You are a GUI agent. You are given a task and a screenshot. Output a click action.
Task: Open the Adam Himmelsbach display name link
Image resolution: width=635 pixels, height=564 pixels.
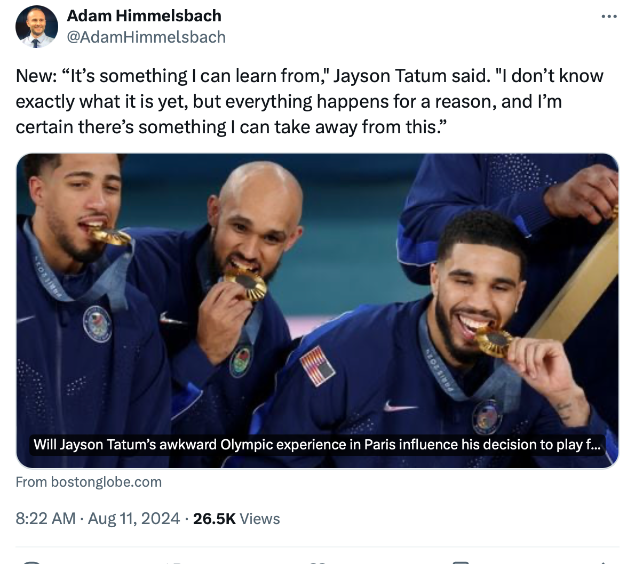144,16
